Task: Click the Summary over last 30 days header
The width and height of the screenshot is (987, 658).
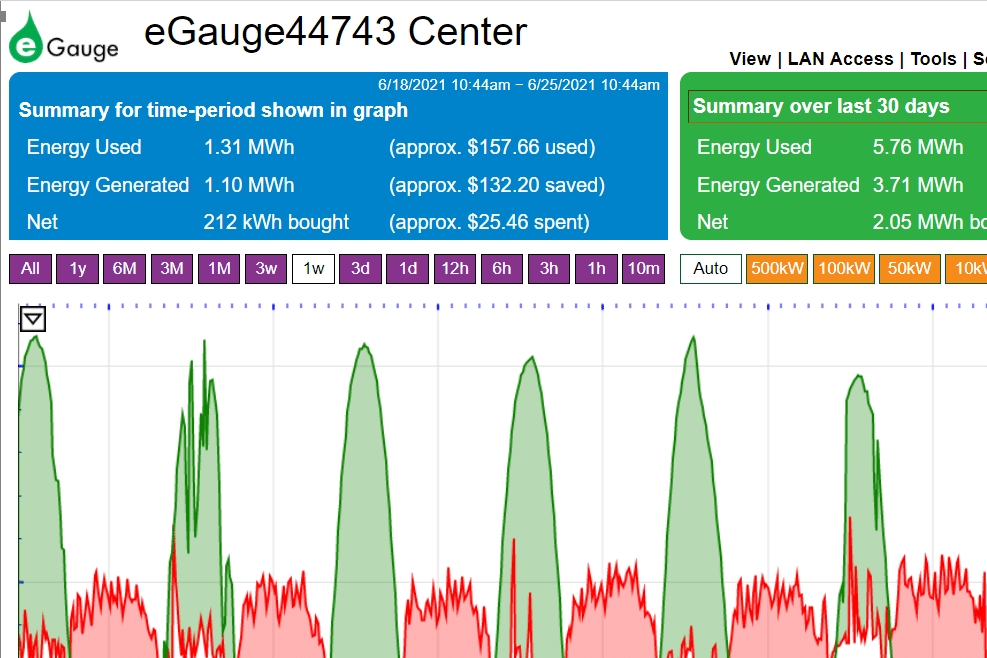Action: 821,106
